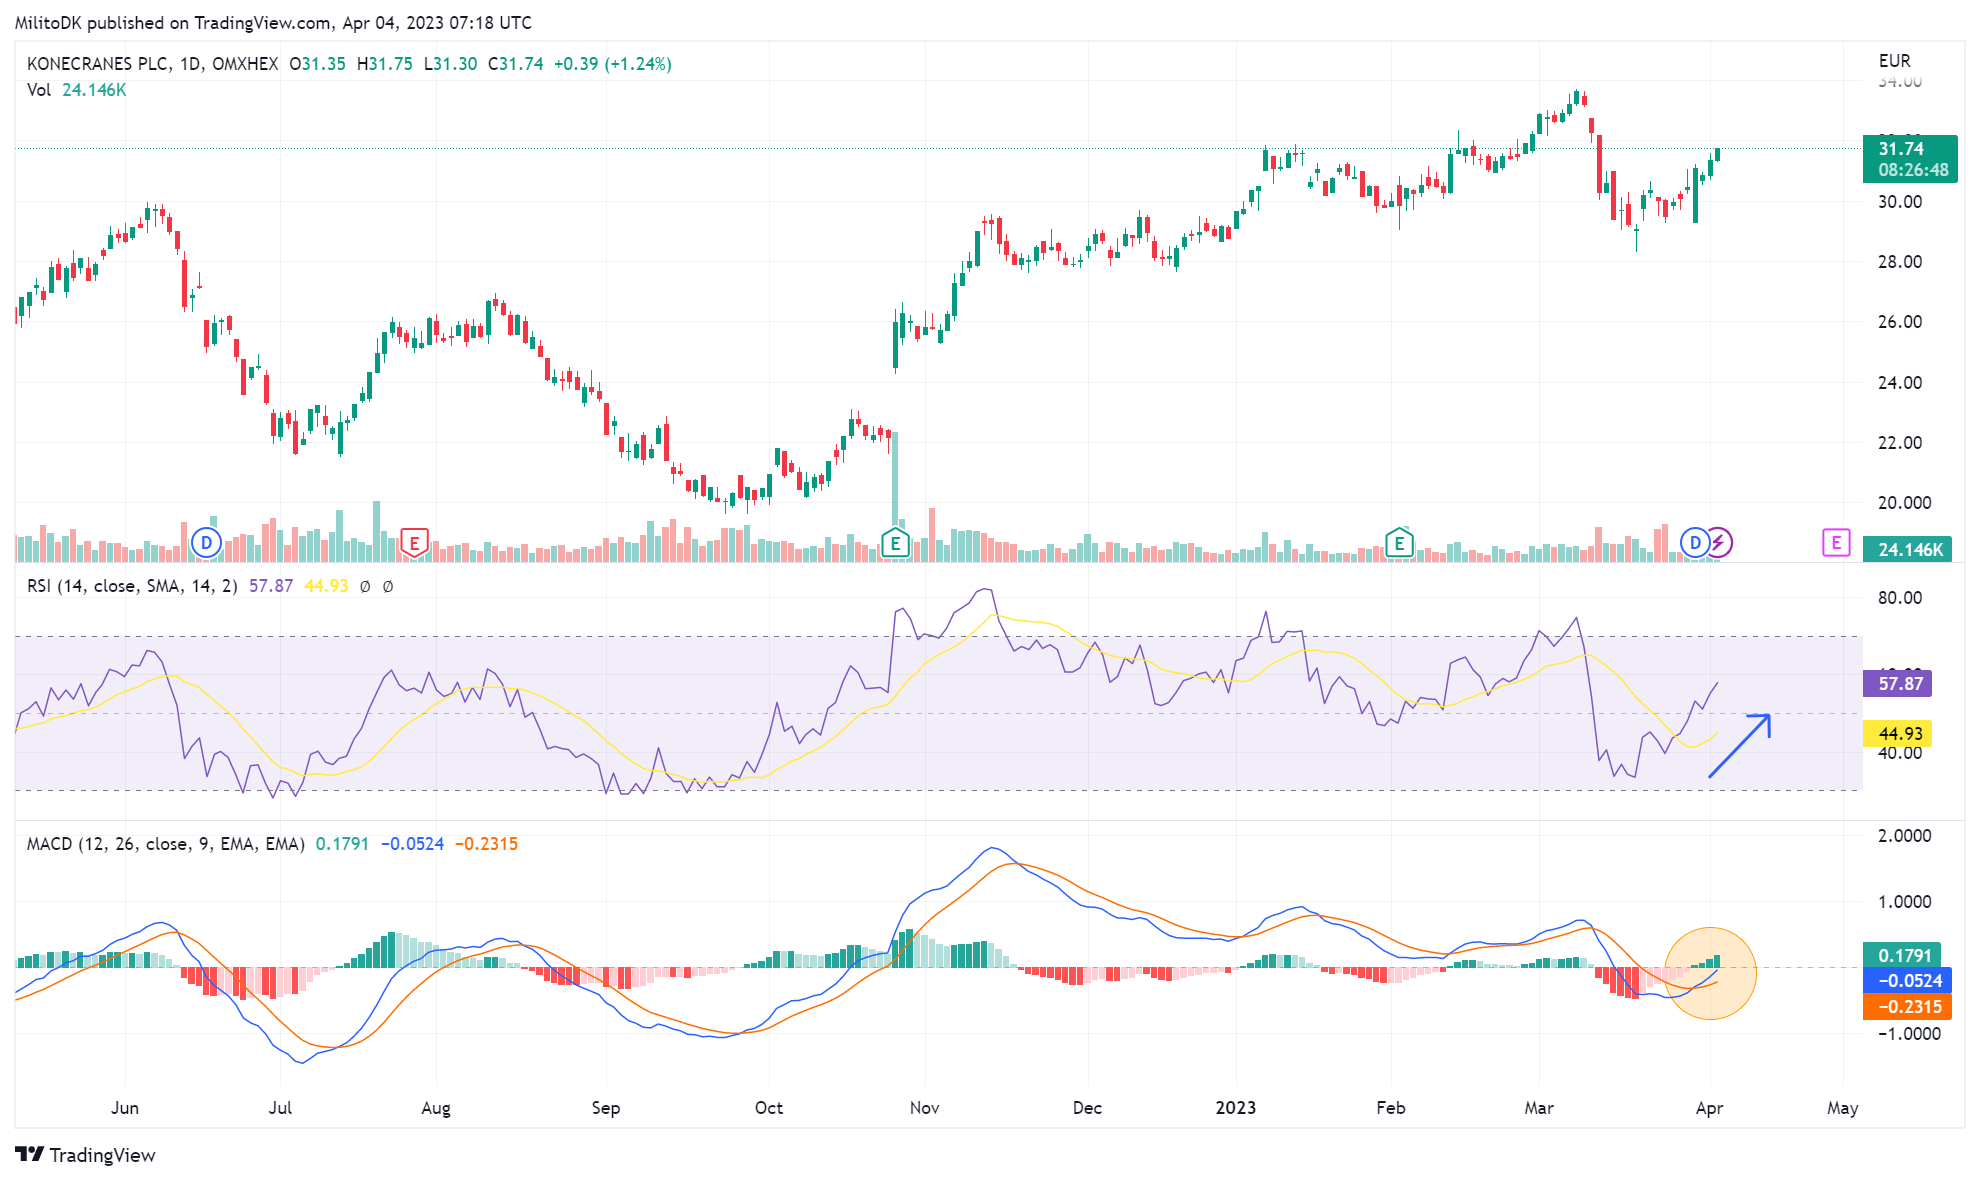
Task: Click the EUR currency label
Action: click(x=1894, y=61)
